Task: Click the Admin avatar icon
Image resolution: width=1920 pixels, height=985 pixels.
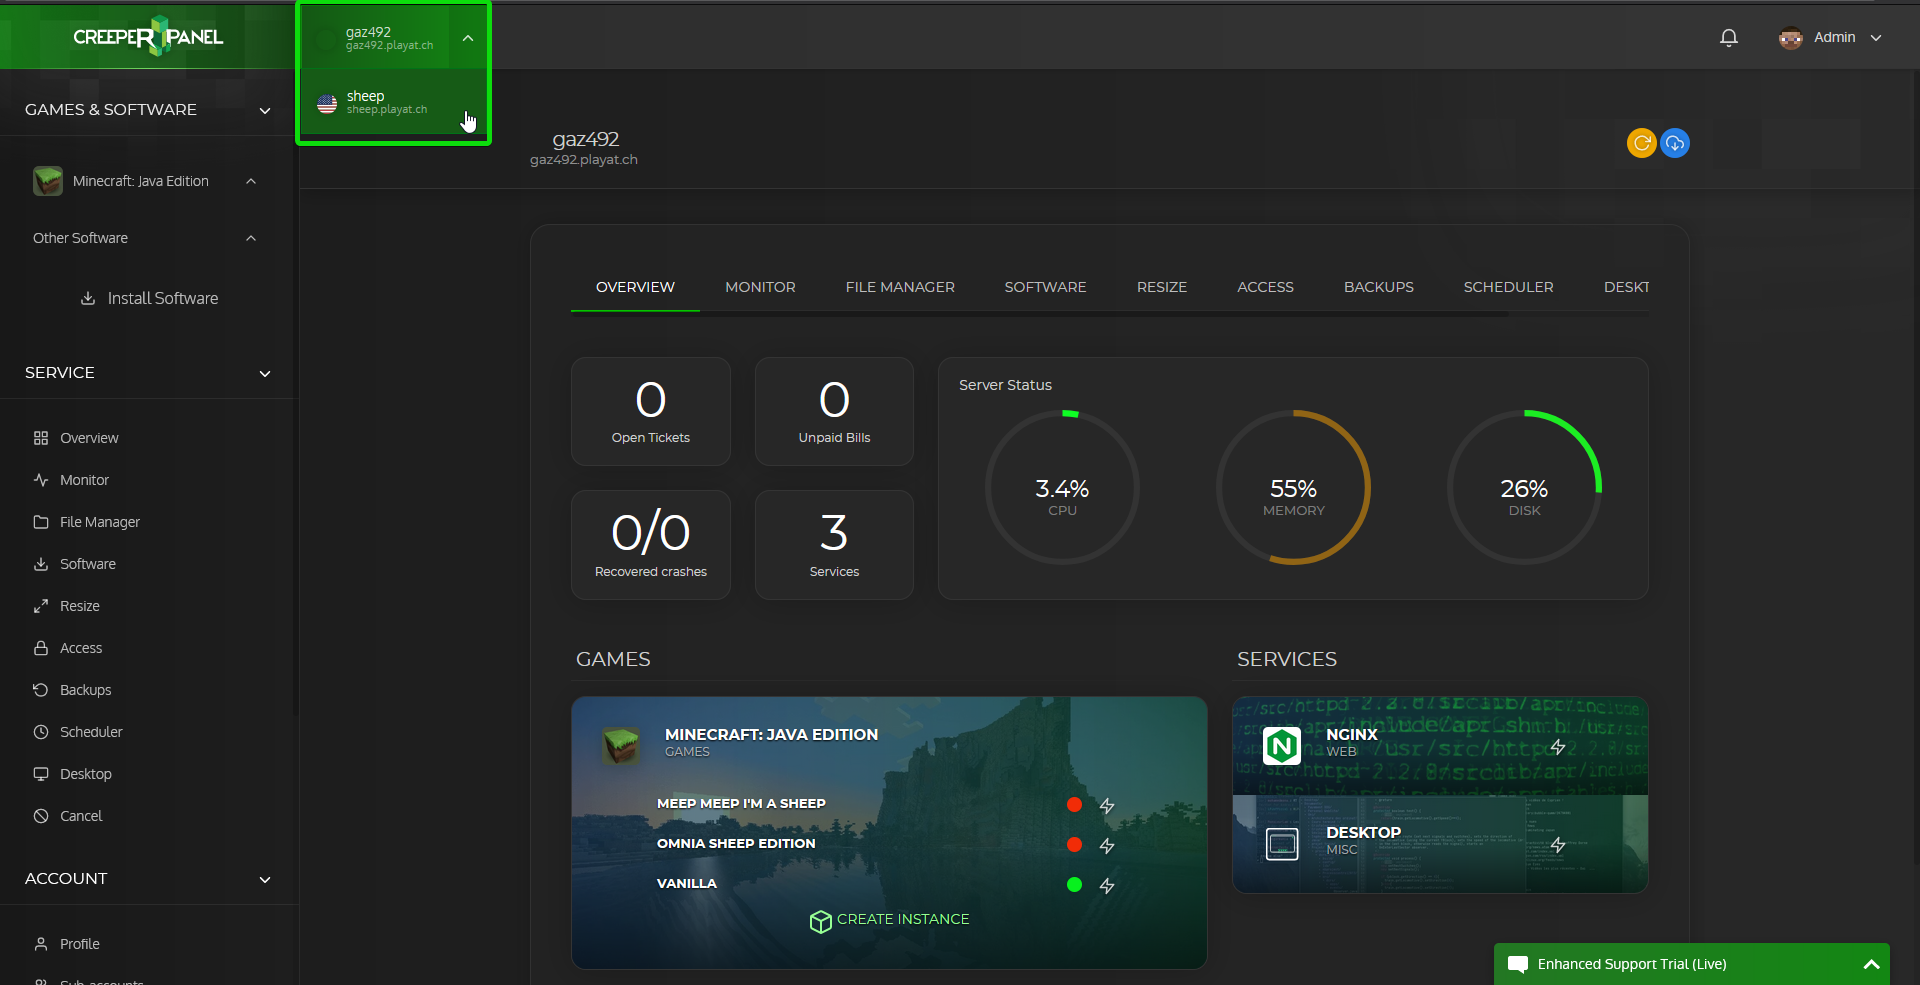Action: [x=1790, y=38]
